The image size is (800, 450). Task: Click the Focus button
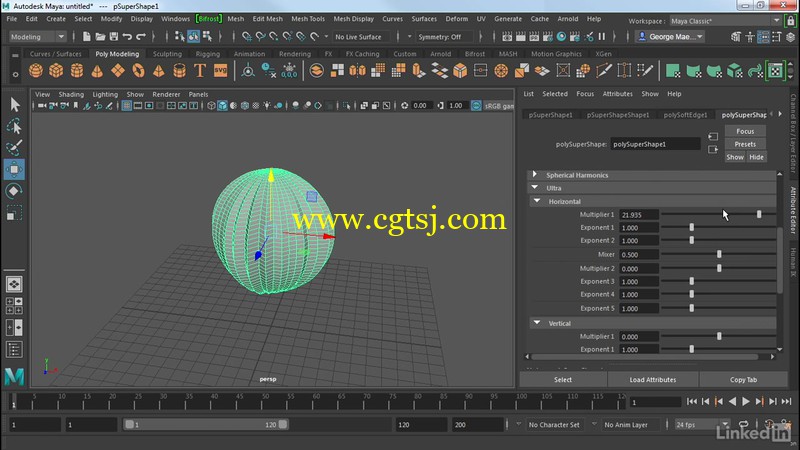[x=745, y=131]
